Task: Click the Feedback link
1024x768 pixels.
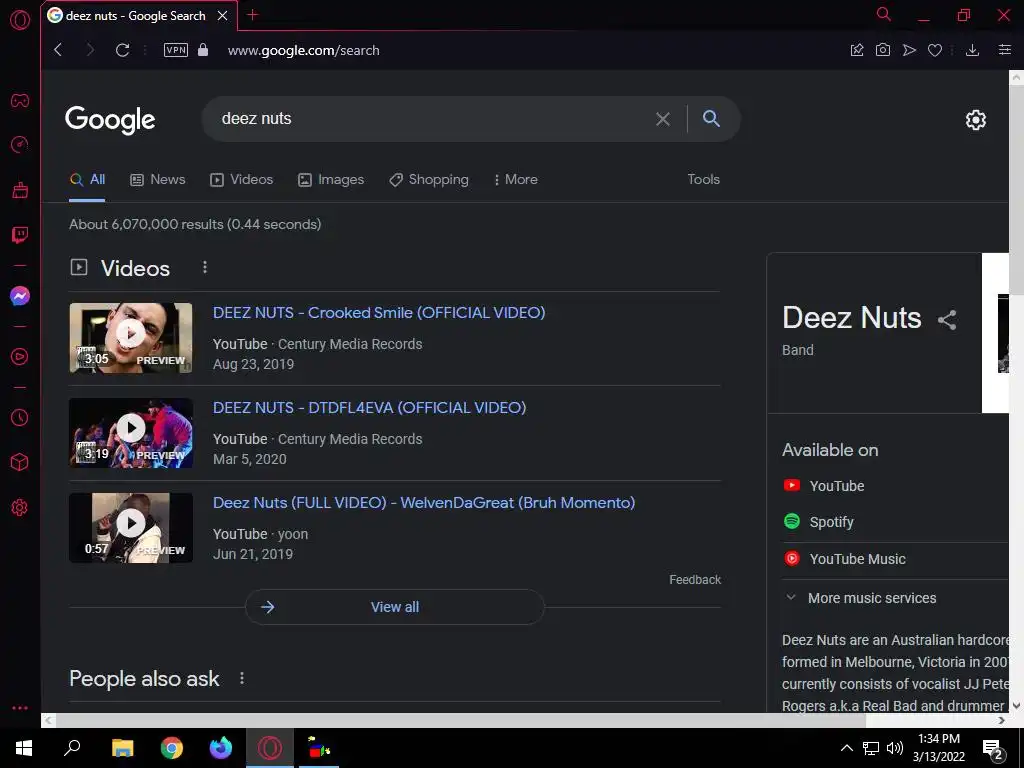Action: click(x=695, y=579)
